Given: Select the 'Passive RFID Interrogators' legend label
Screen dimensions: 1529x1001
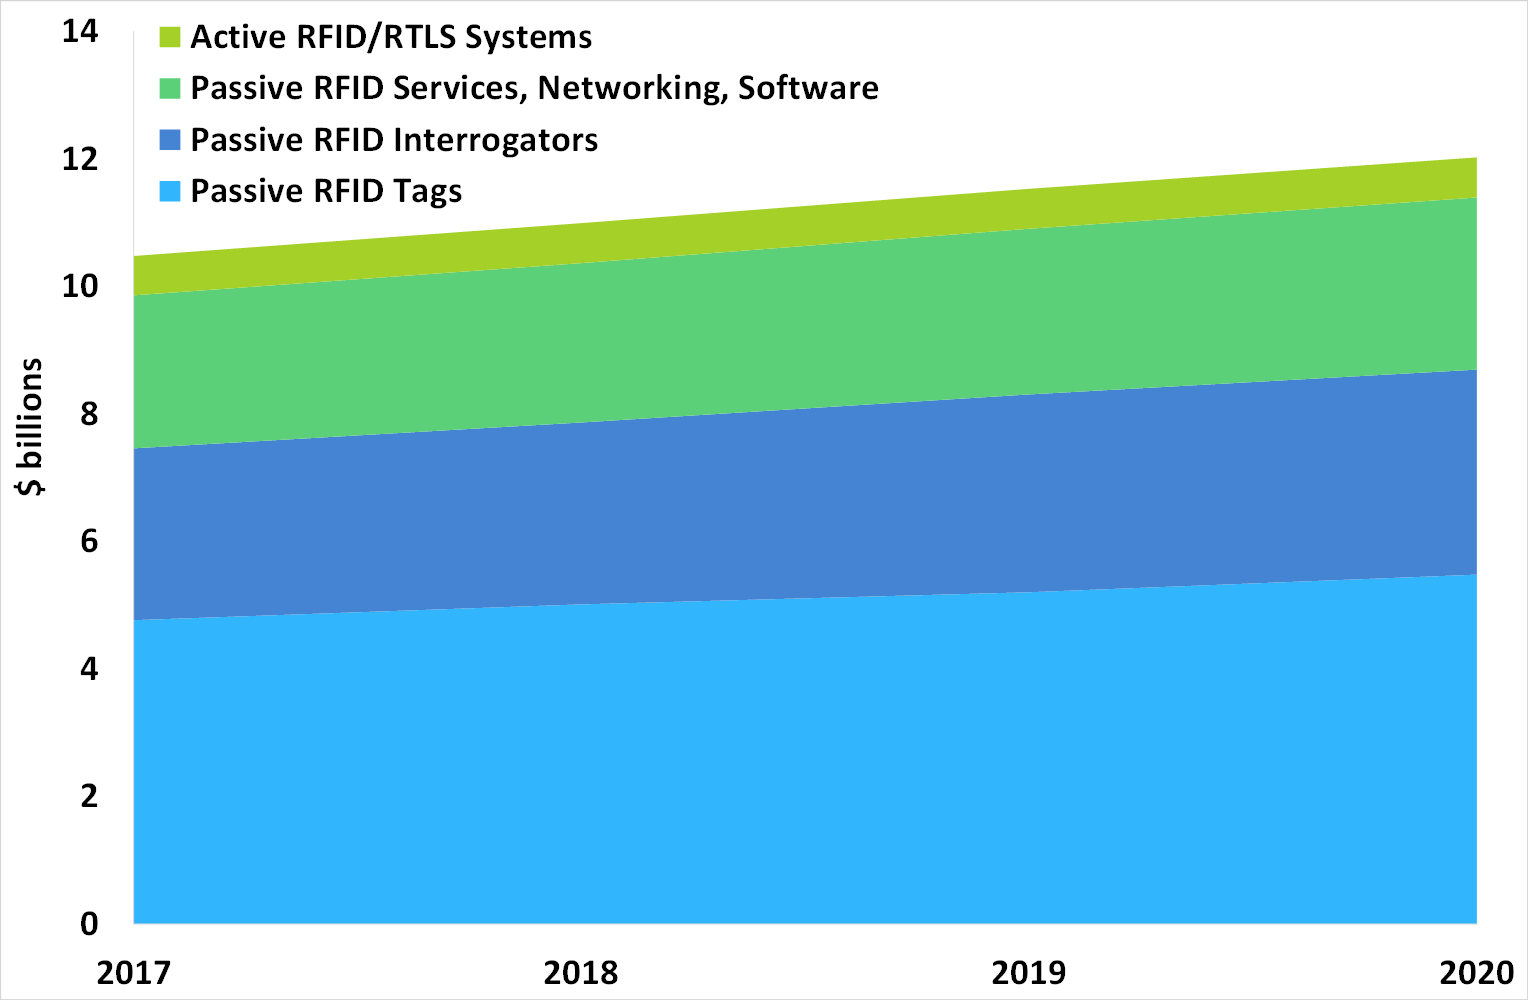Looking at the screenshot, I should click(394, 140).
